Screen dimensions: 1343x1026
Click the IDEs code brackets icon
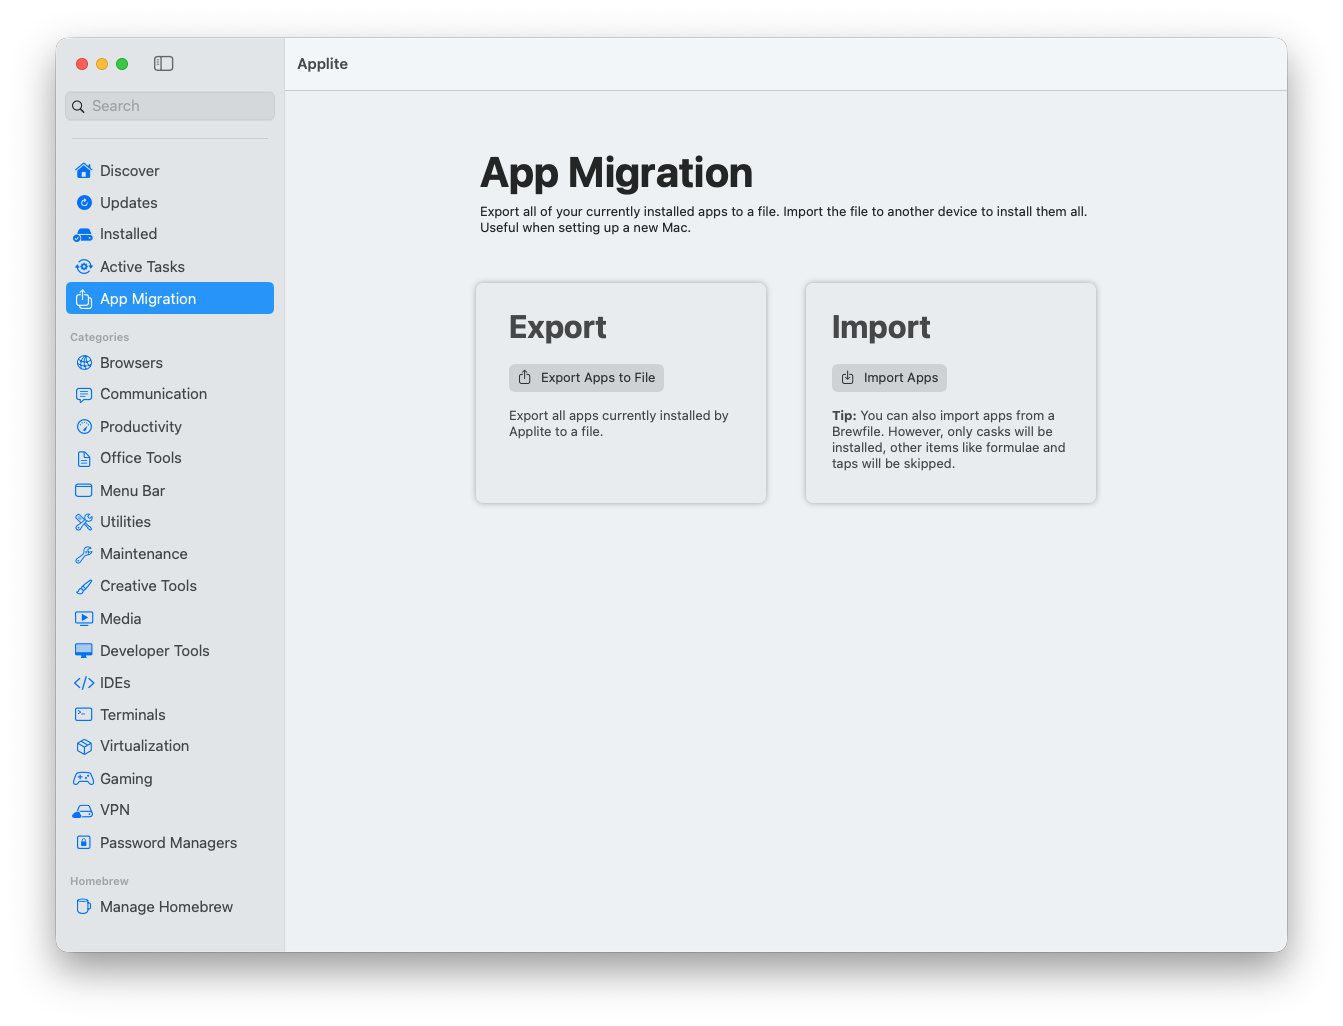coord(84,683)
